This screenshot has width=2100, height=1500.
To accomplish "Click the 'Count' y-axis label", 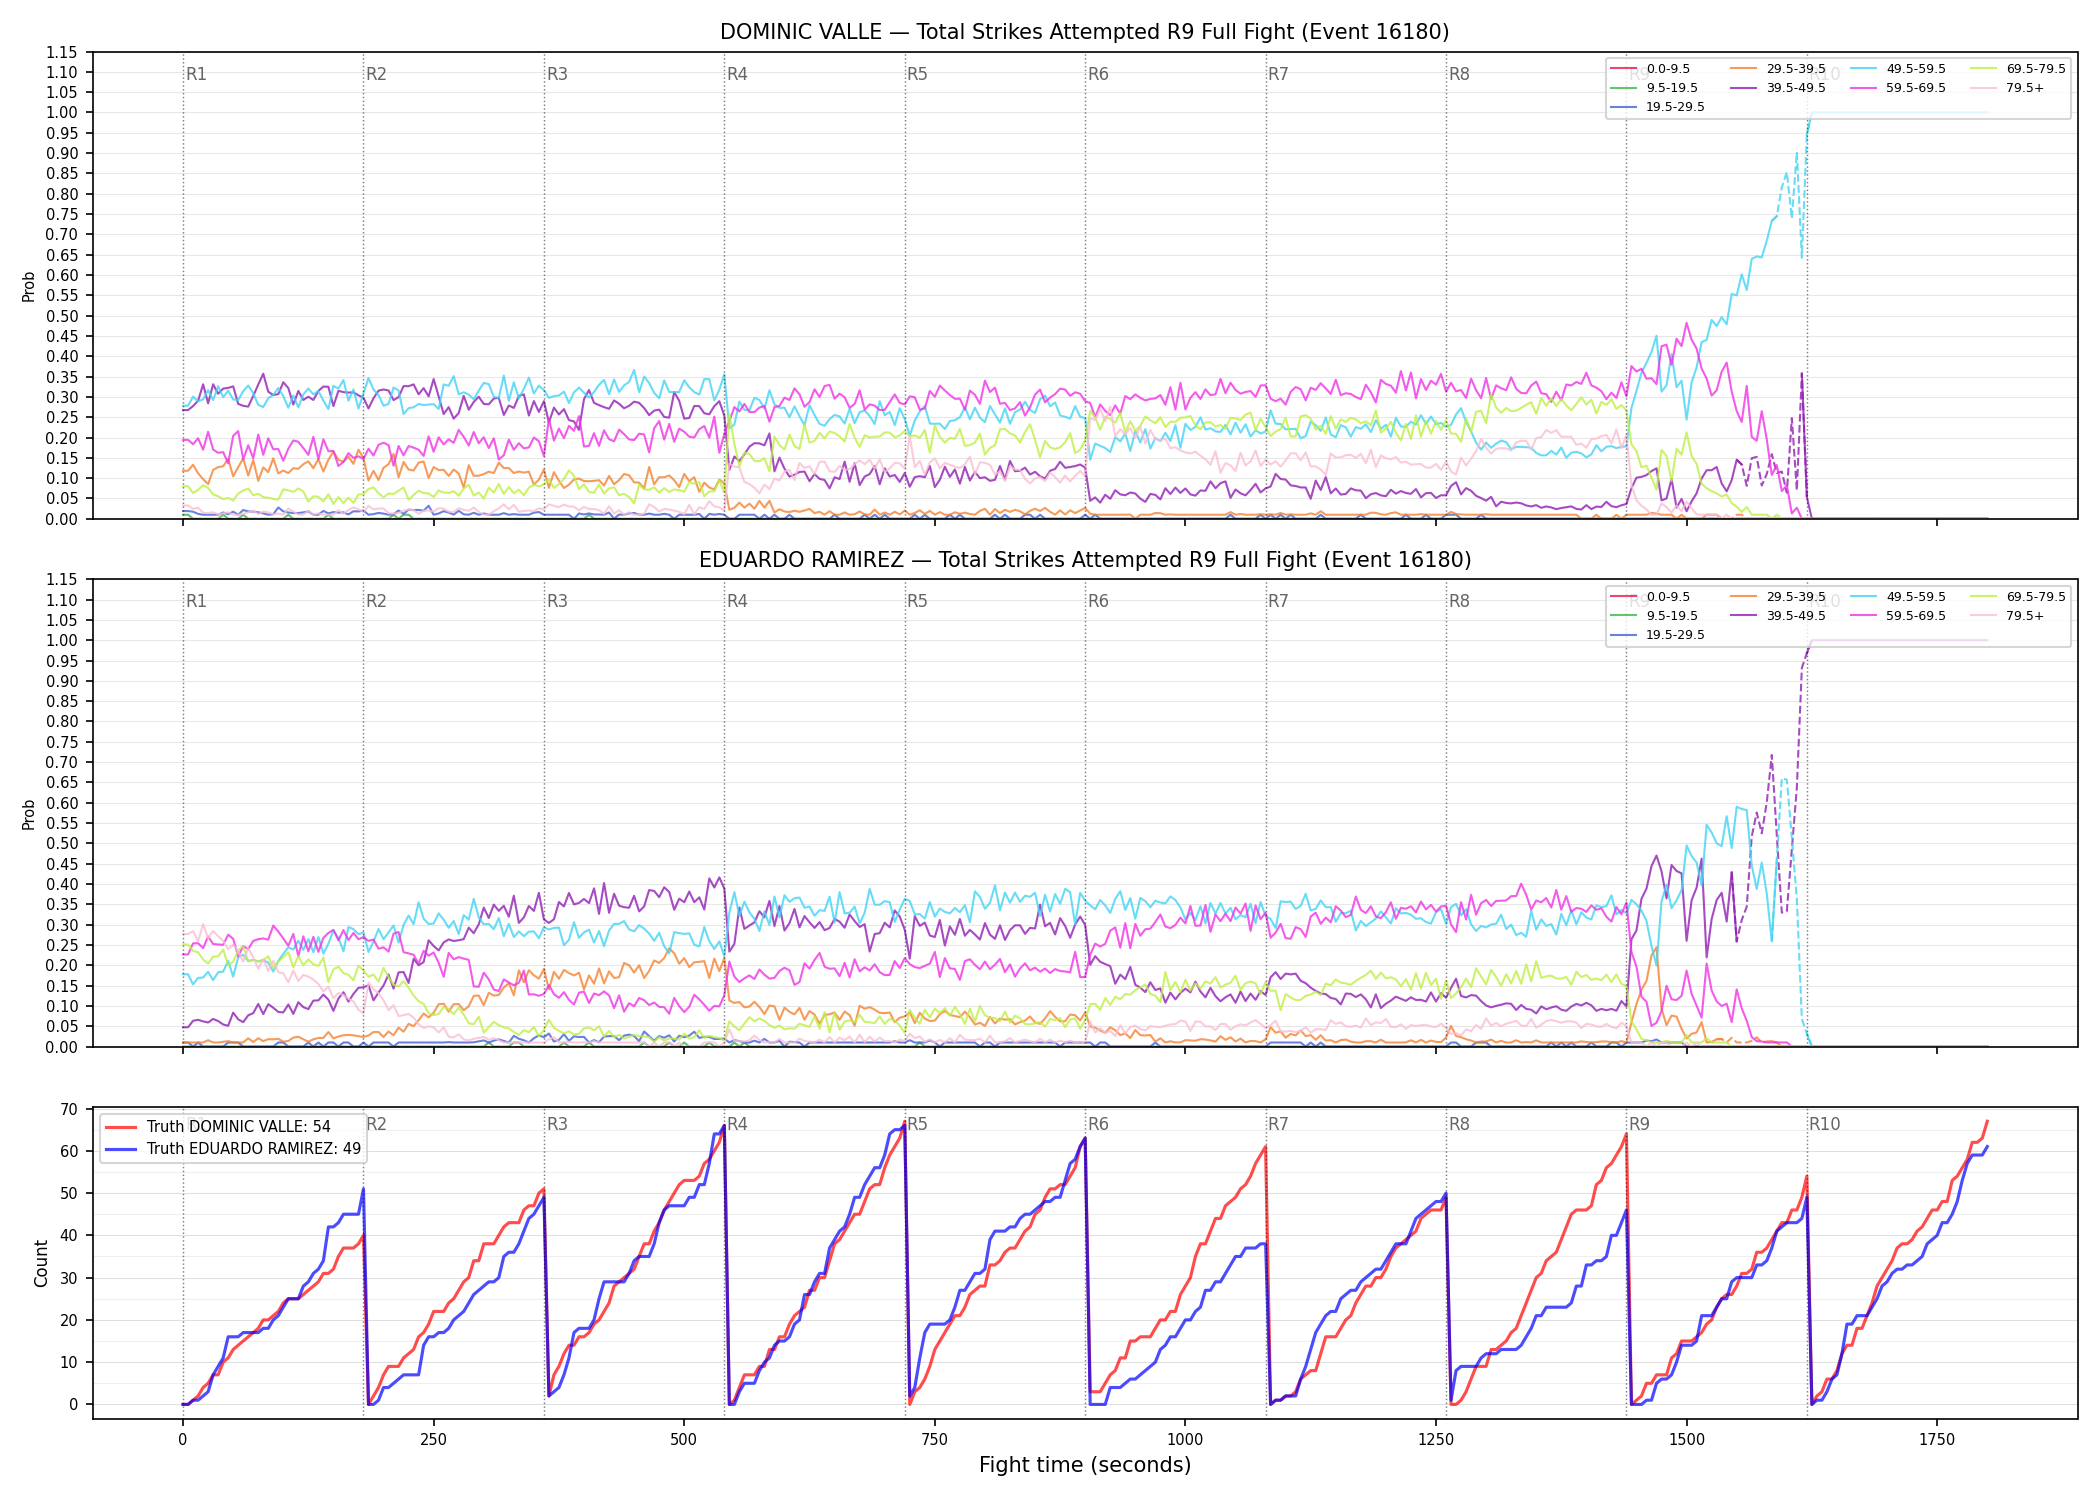I will pyautogui.click(x=41, y=1263).
